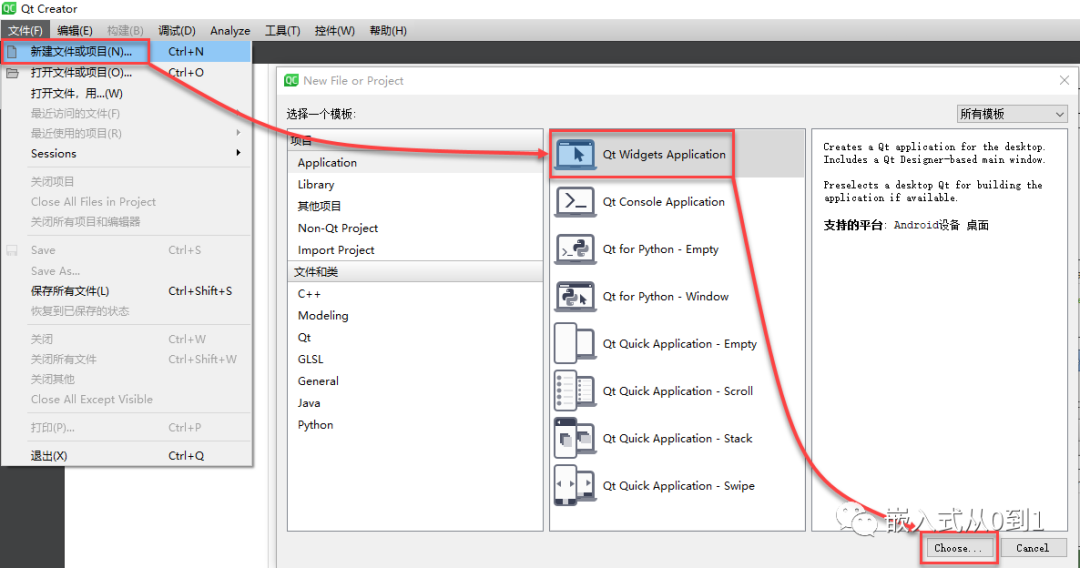
Task: Select Qt Quick Application - Empty icon
Action: (575, 344)
